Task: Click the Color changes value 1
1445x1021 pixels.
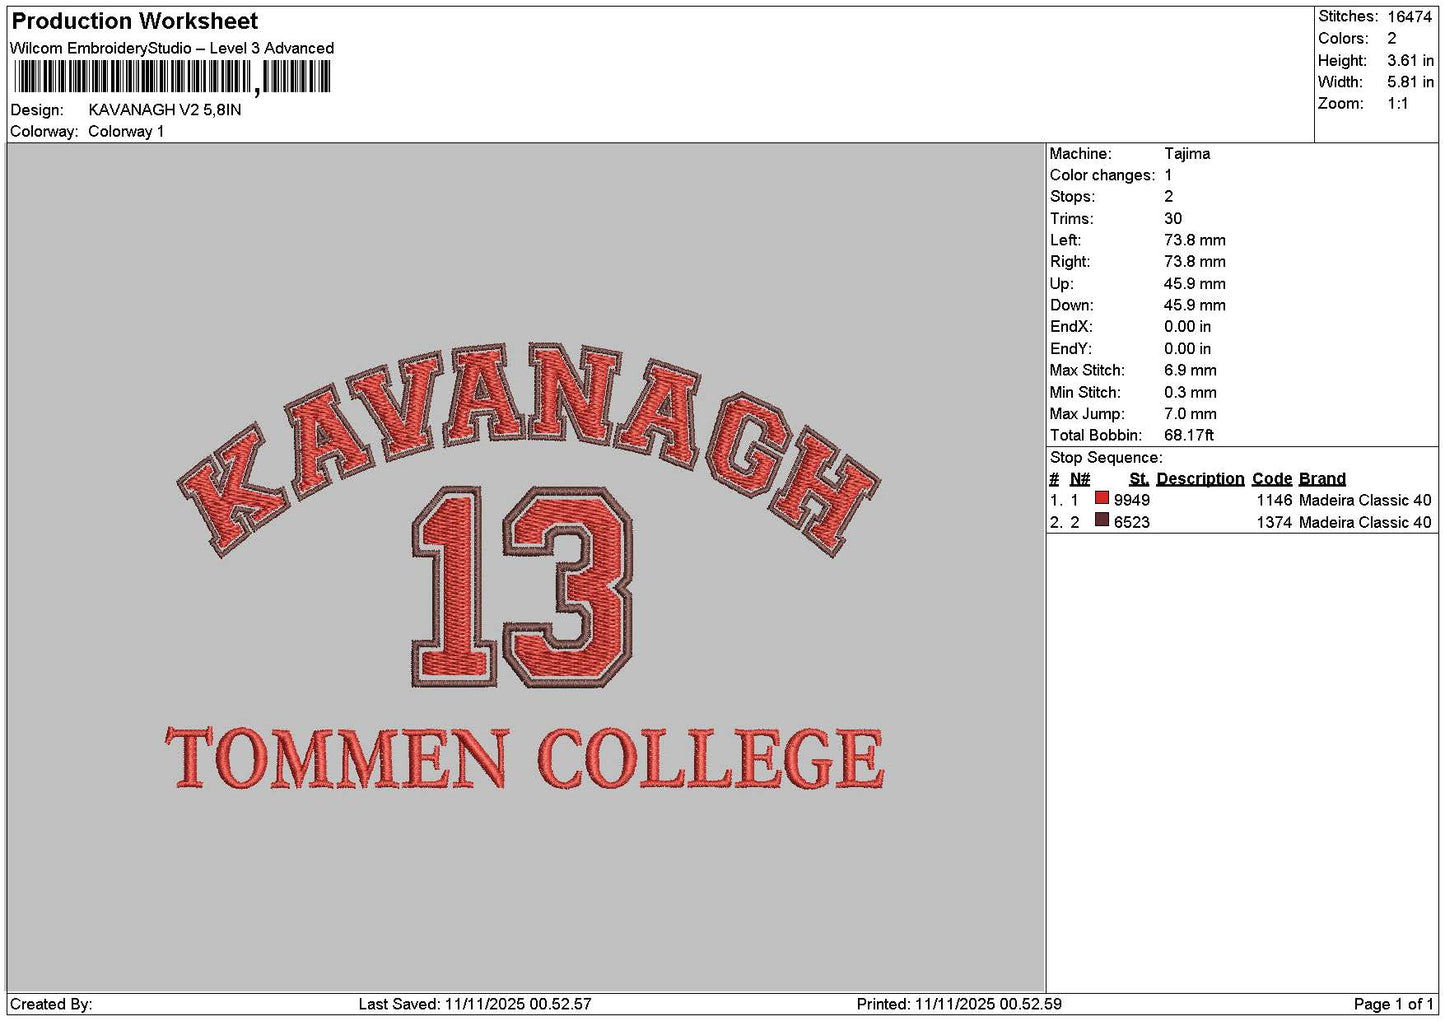Action: coord(1168,175)
